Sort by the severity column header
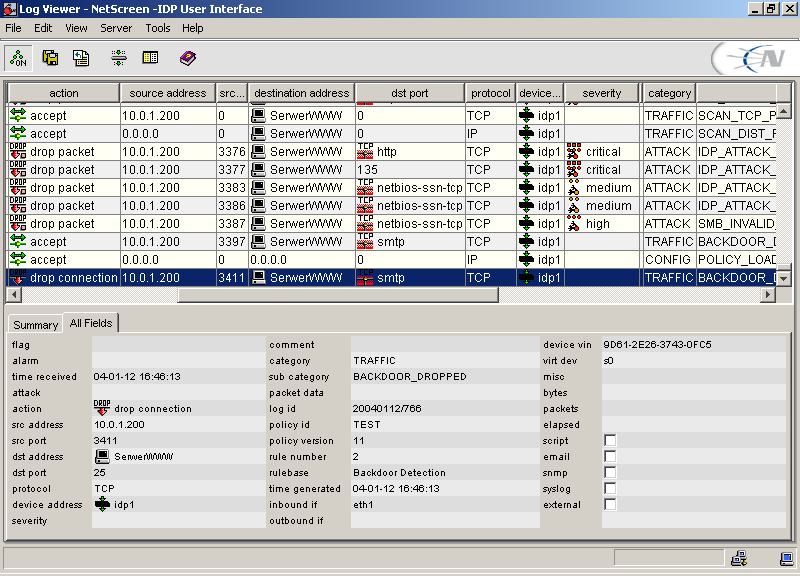The image size is (800, 576). [602, 93]
